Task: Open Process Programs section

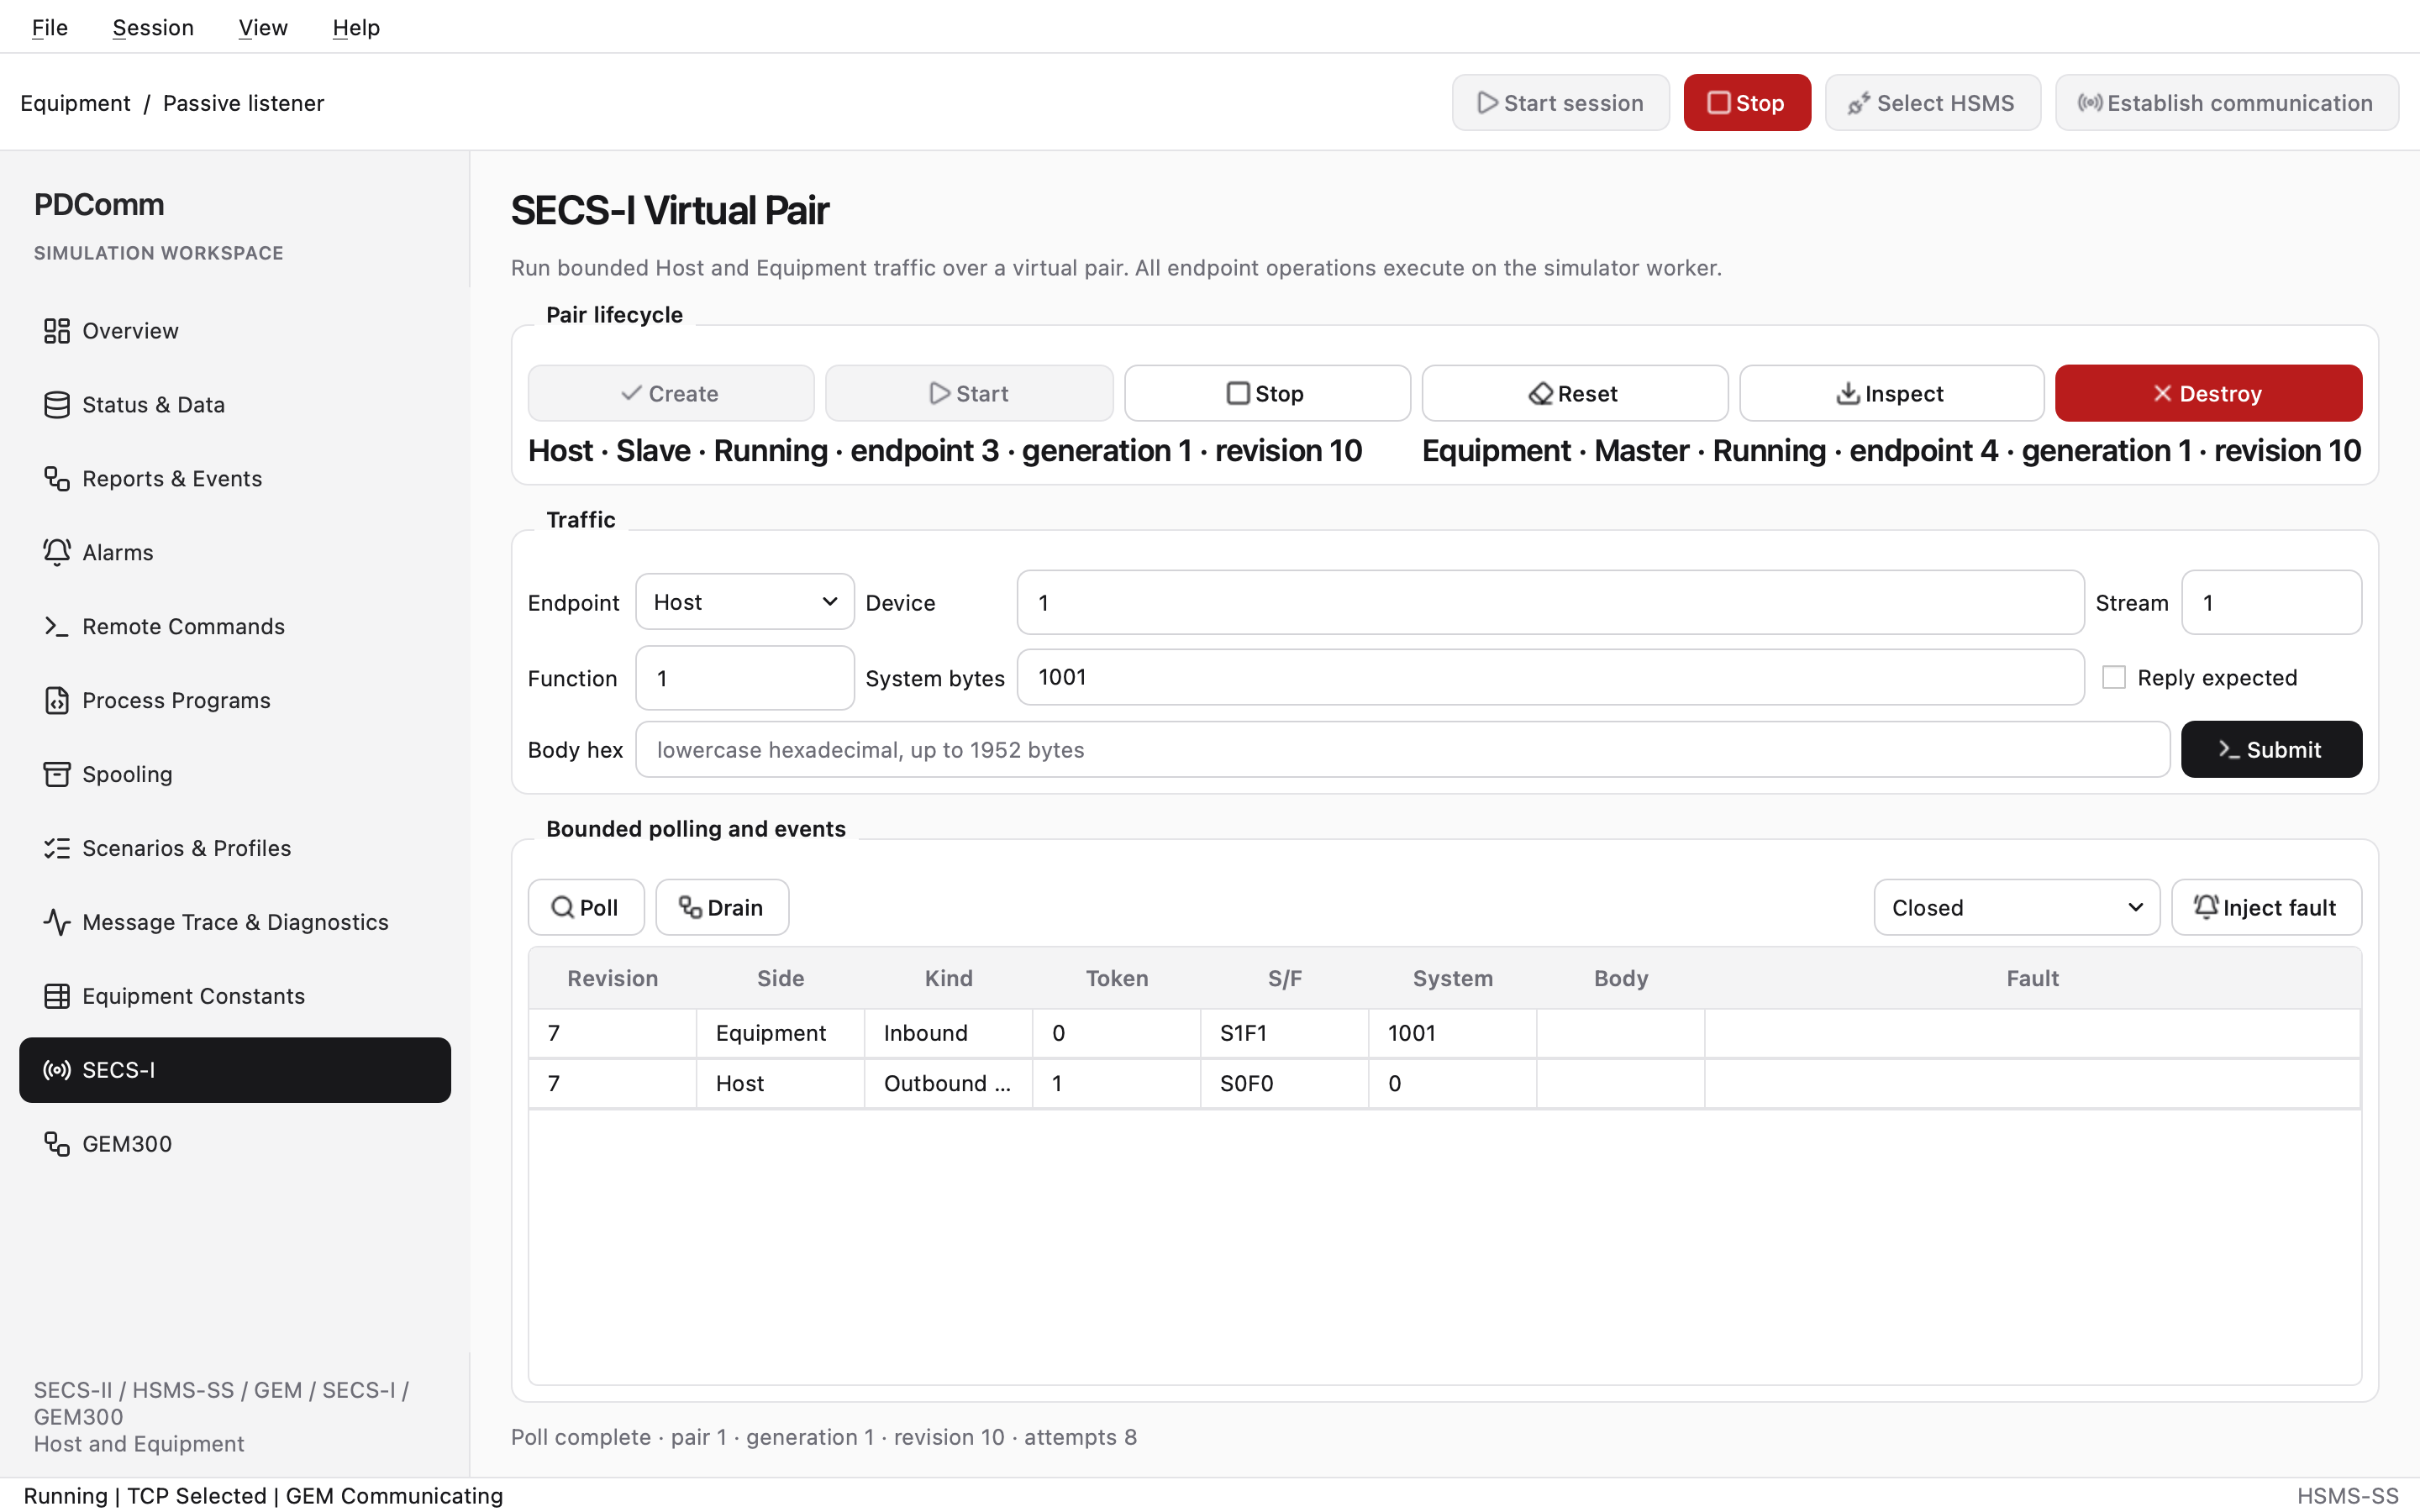Action: click(x=235, y=701)
